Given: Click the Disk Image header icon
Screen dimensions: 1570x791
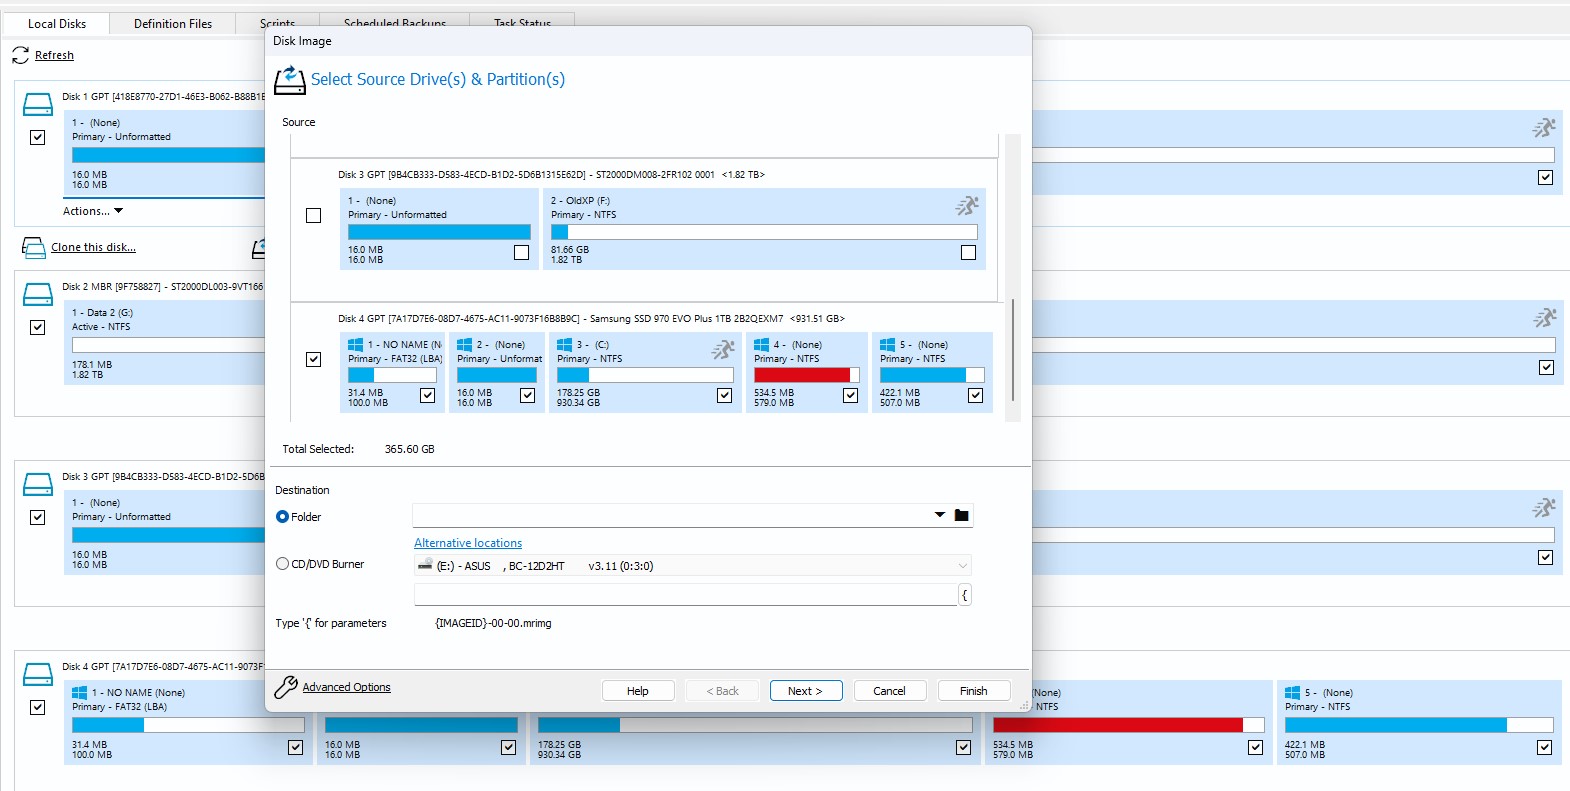Looking at the screenshot, I should (x=289, y=80).
